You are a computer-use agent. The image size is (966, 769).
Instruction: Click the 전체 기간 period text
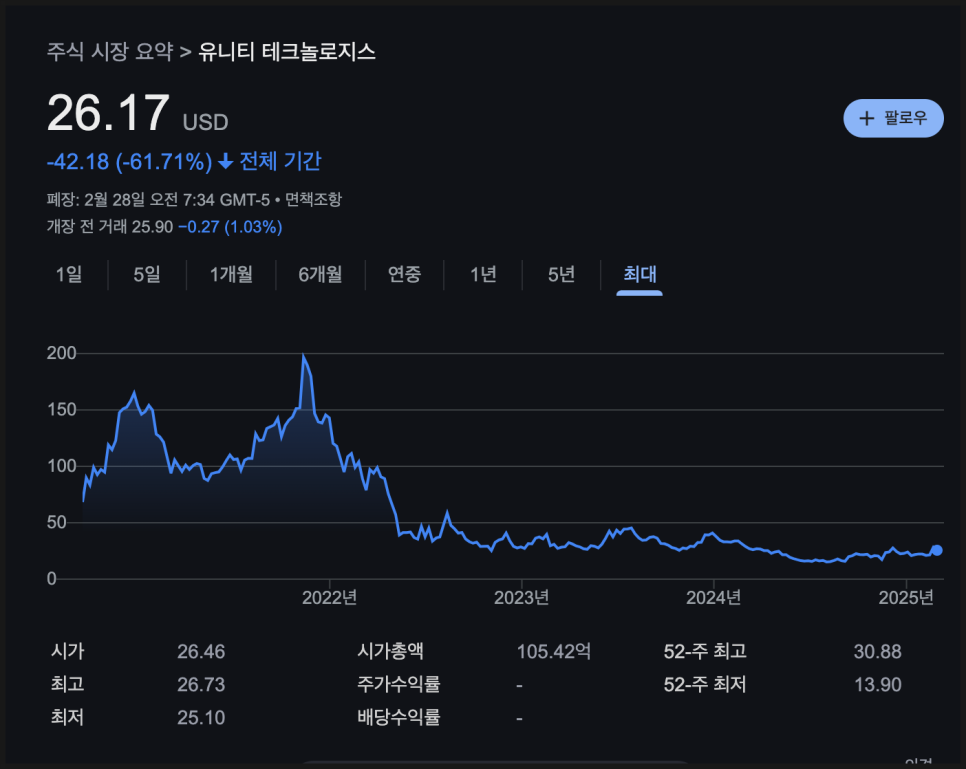coord(280,161)
